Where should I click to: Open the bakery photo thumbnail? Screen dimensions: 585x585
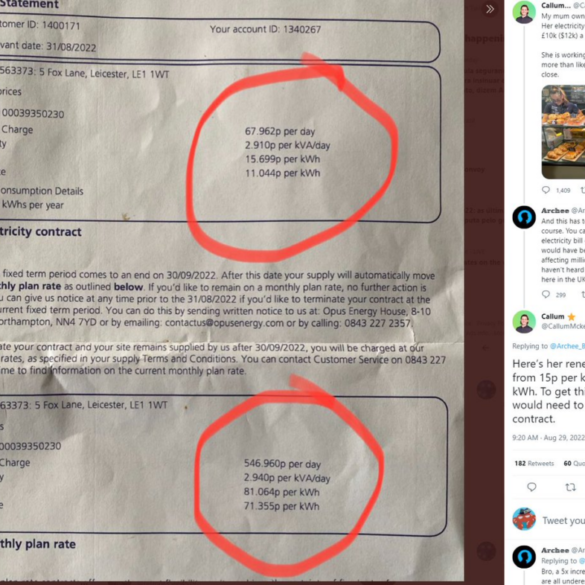click(x=563, y=132)
